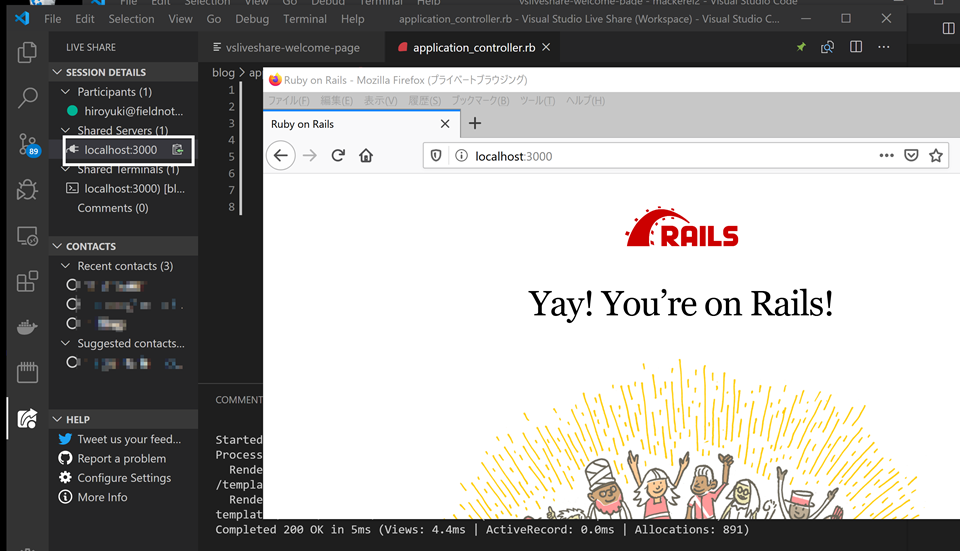The width and height of the screenshot is (960, 551).
Task: Collapse the HELP section
Action: tap(57, 419)
